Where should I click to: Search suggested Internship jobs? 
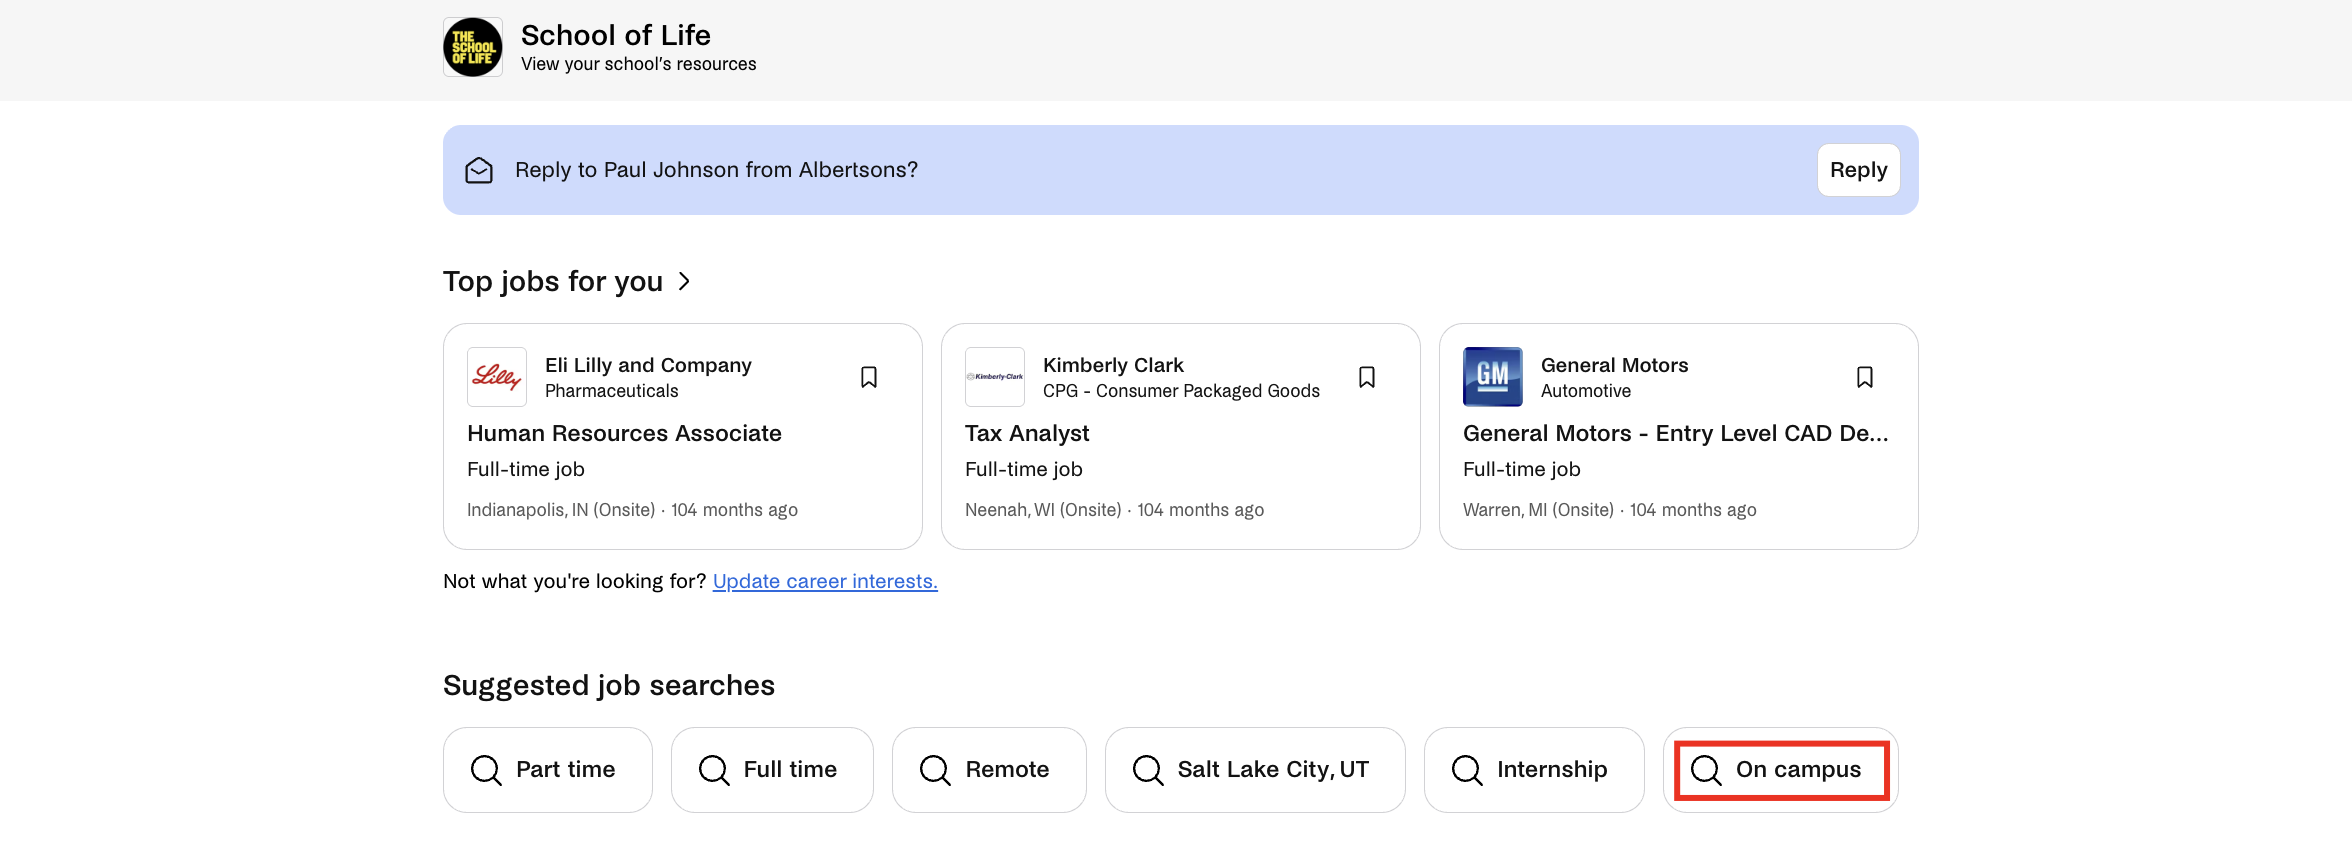point(1534,770)
